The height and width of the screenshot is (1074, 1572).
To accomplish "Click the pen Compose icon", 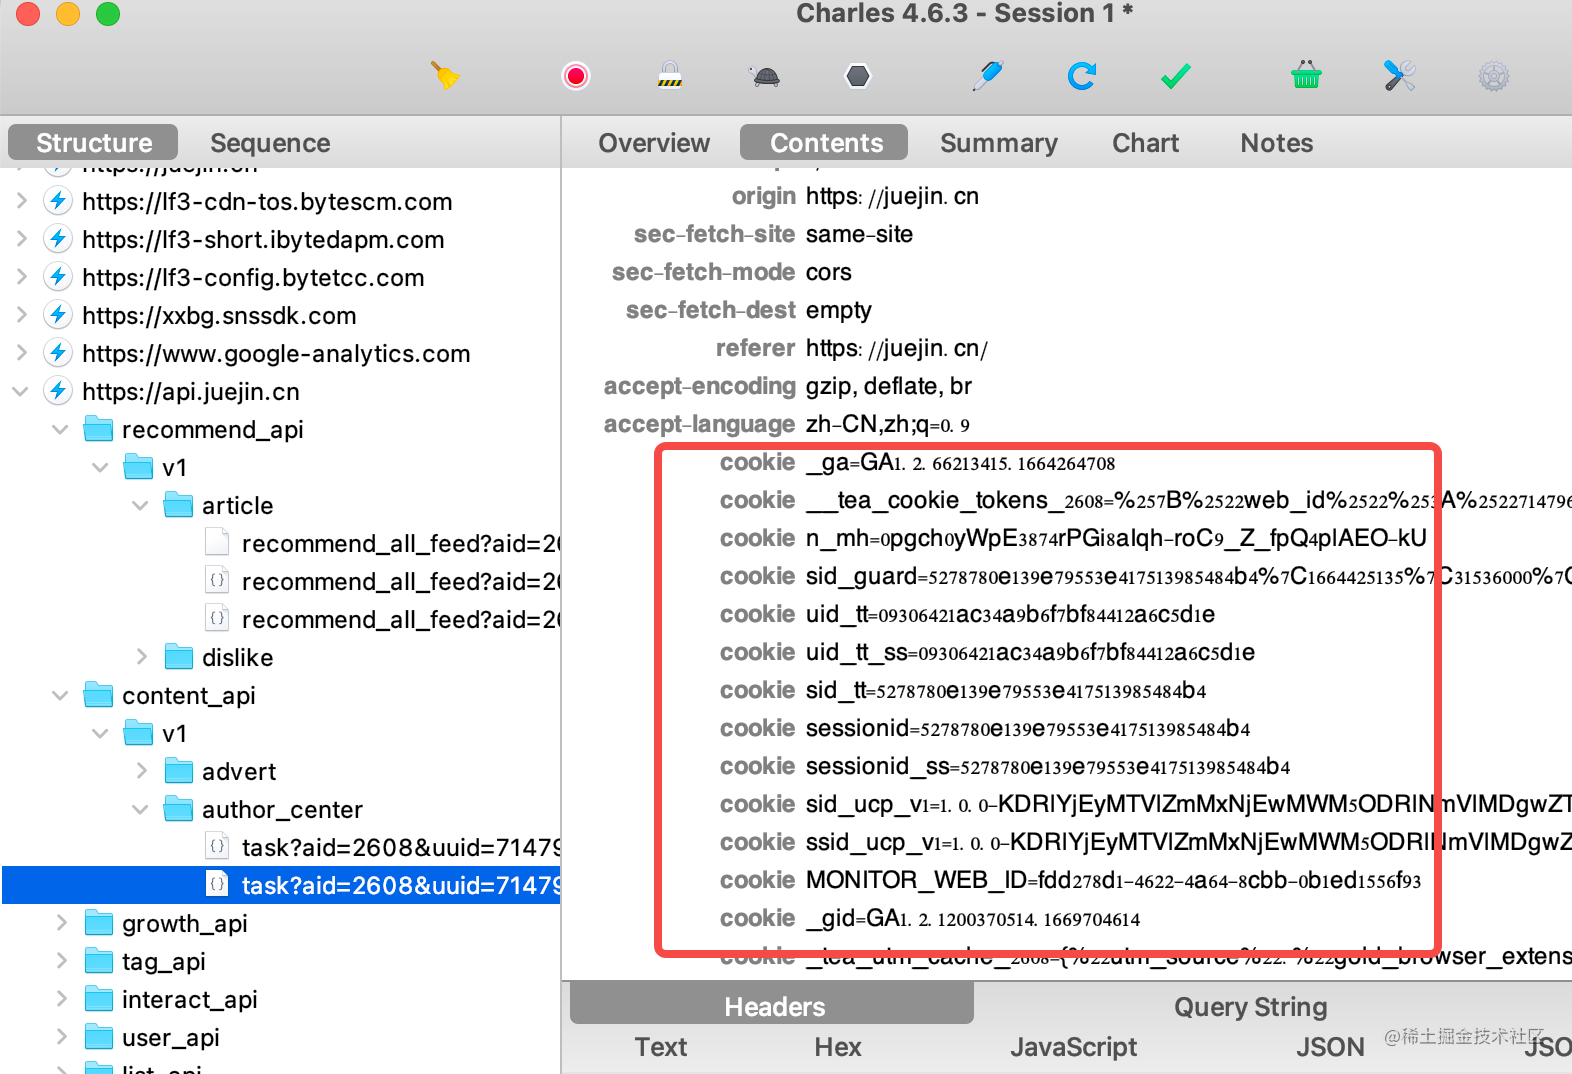I will (x=988, y=76).
